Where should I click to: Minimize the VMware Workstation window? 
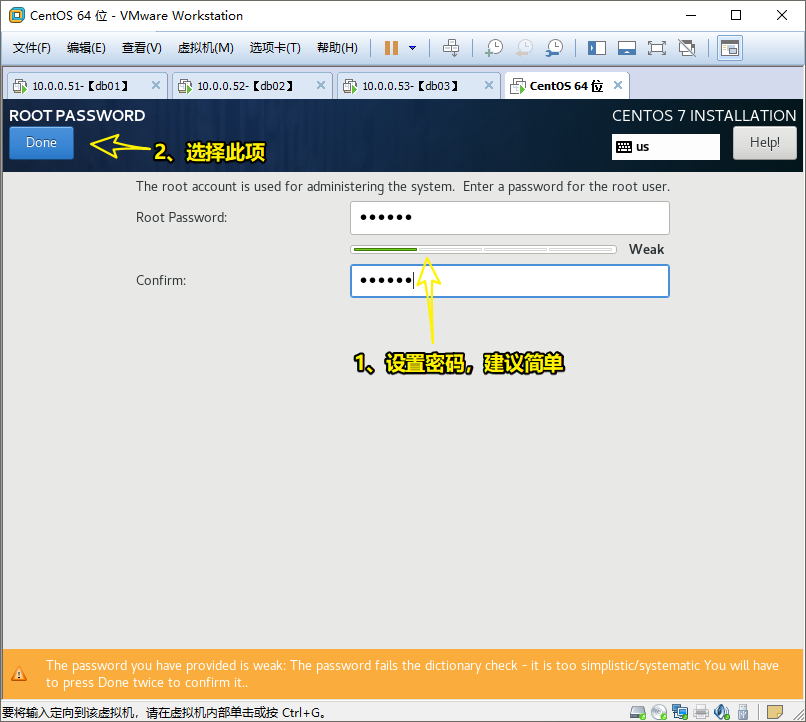[690, 15]
